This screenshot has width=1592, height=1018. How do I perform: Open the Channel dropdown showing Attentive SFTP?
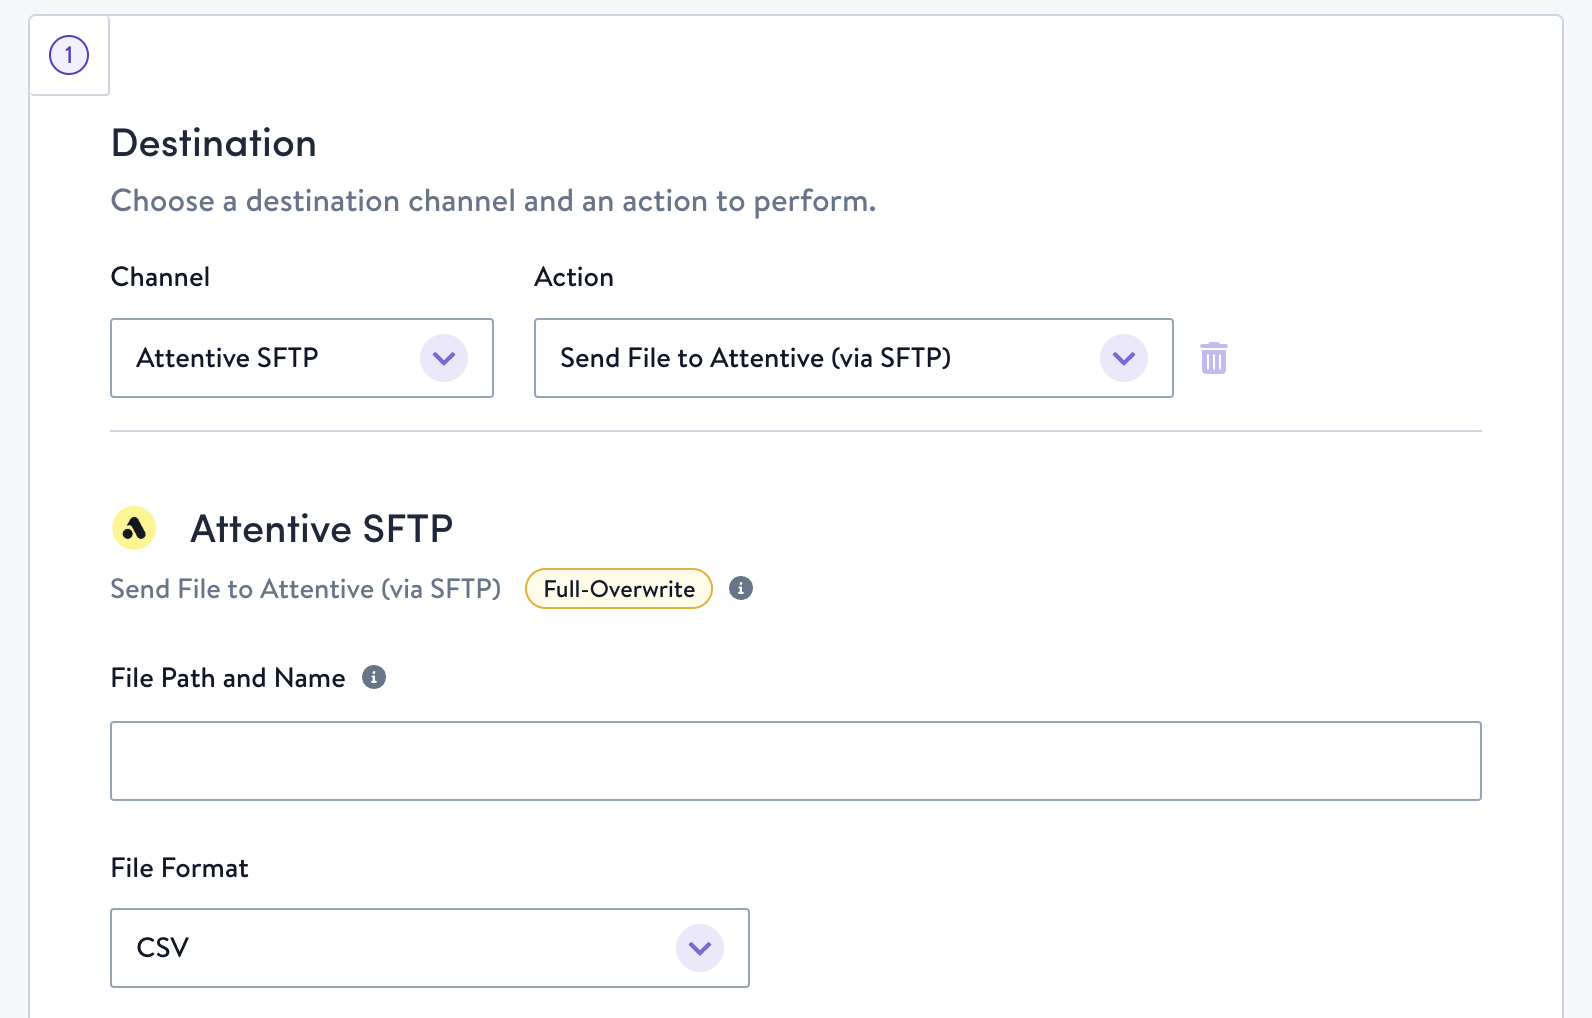coord(302,358)
